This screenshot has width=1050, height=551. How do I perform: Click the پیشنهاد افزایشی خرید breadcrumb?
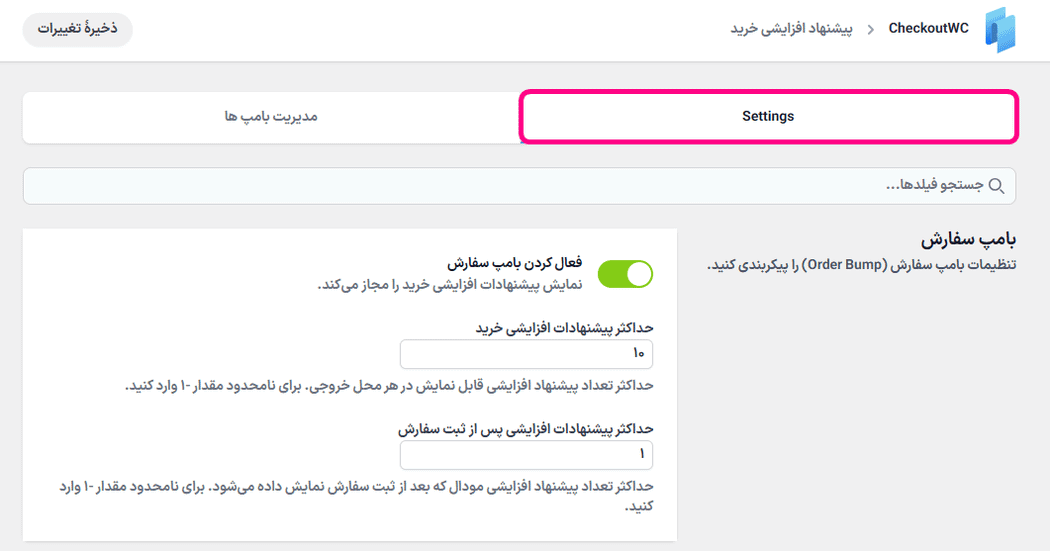(x=792, y=29)
